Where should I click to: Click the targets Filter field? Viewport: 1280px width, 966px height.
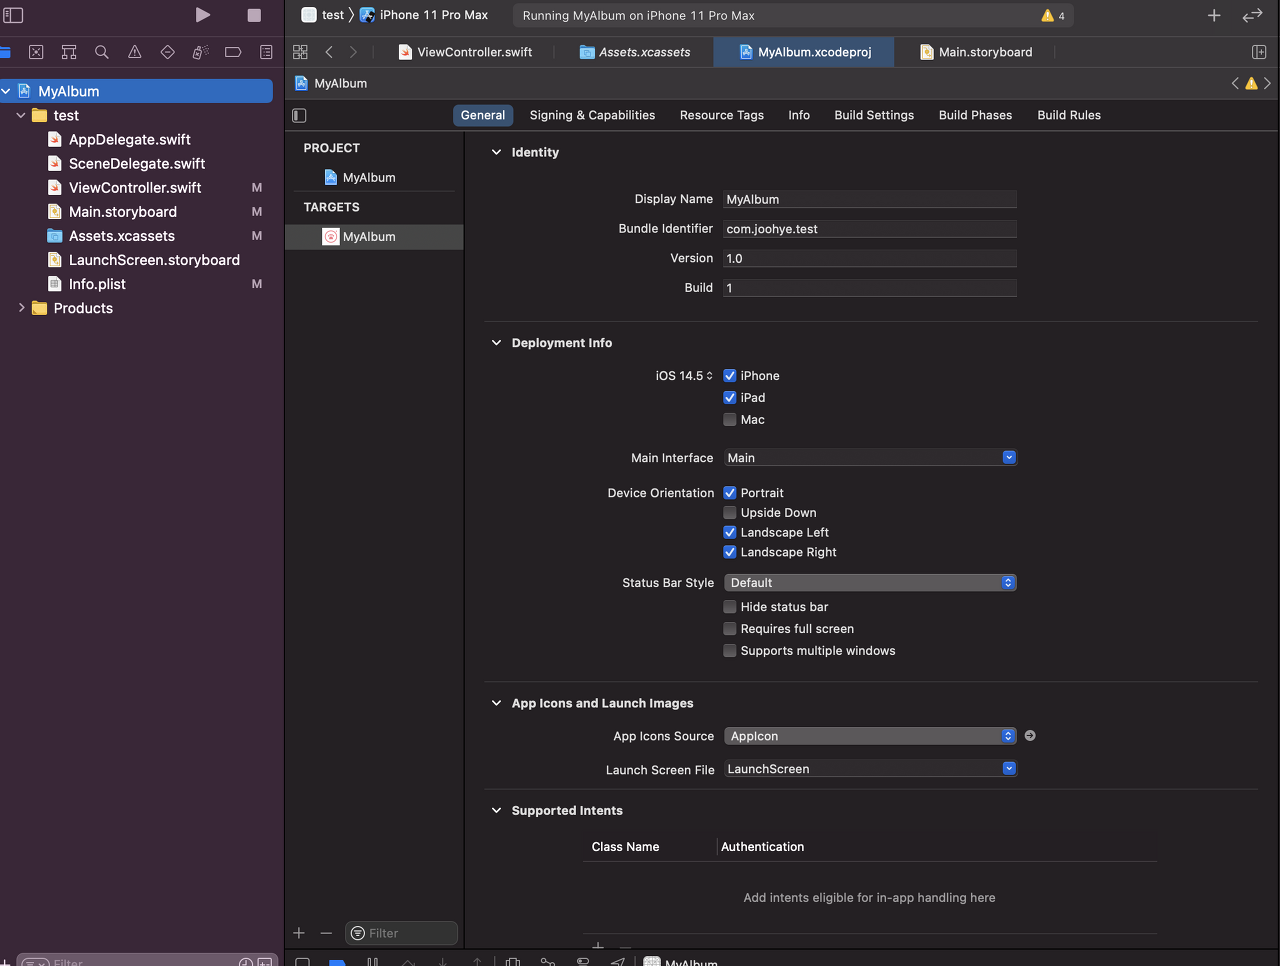coord(401,933)
